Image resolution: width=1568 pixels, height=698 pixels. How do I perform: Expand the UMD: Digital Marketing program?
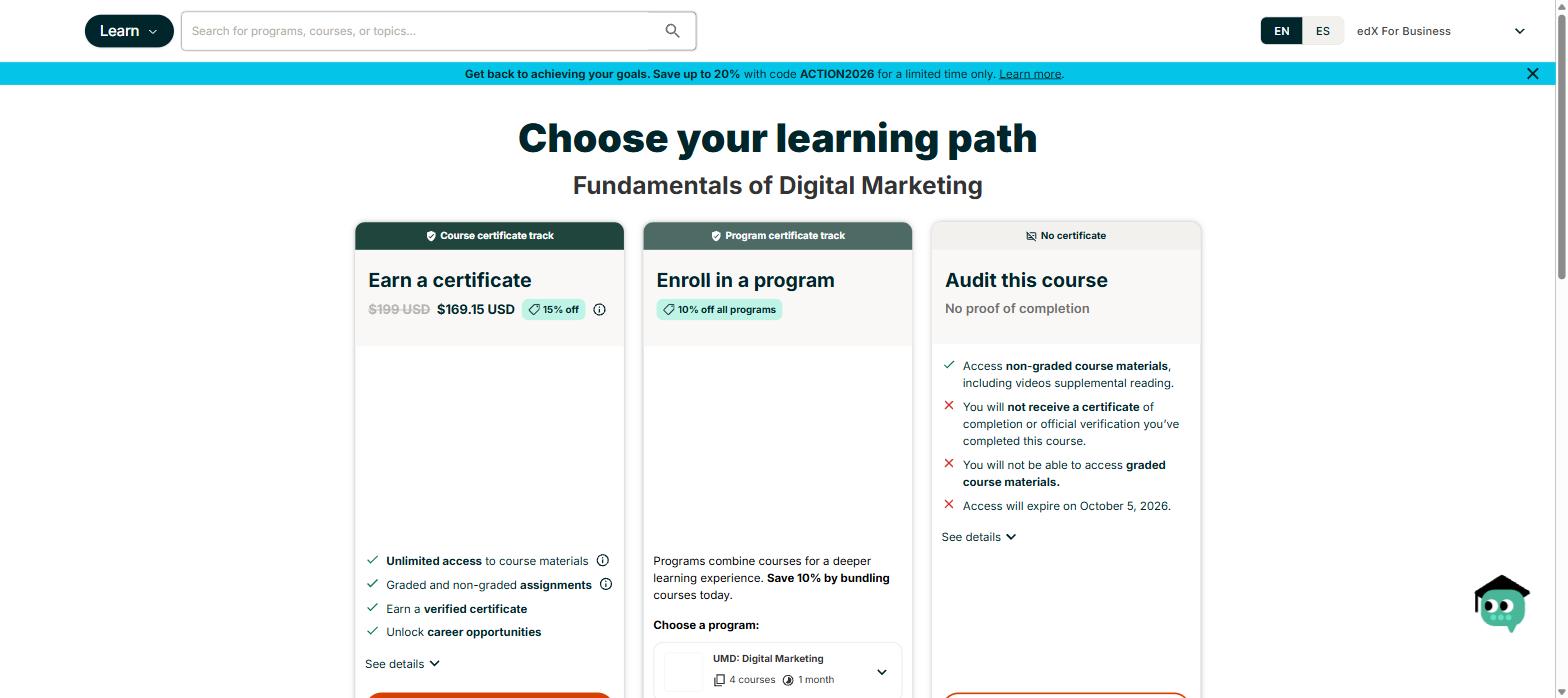coord(881,672)
